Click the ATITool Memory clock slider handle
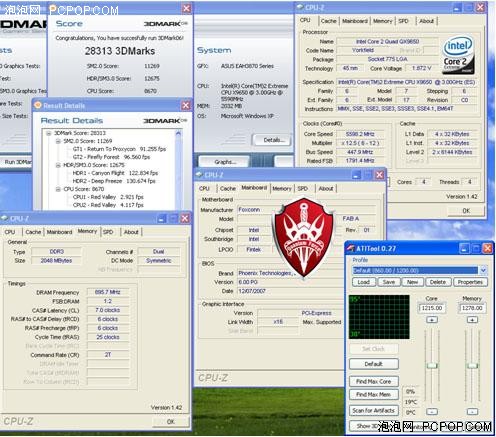496x437 pixels. (x=472, y=366)
